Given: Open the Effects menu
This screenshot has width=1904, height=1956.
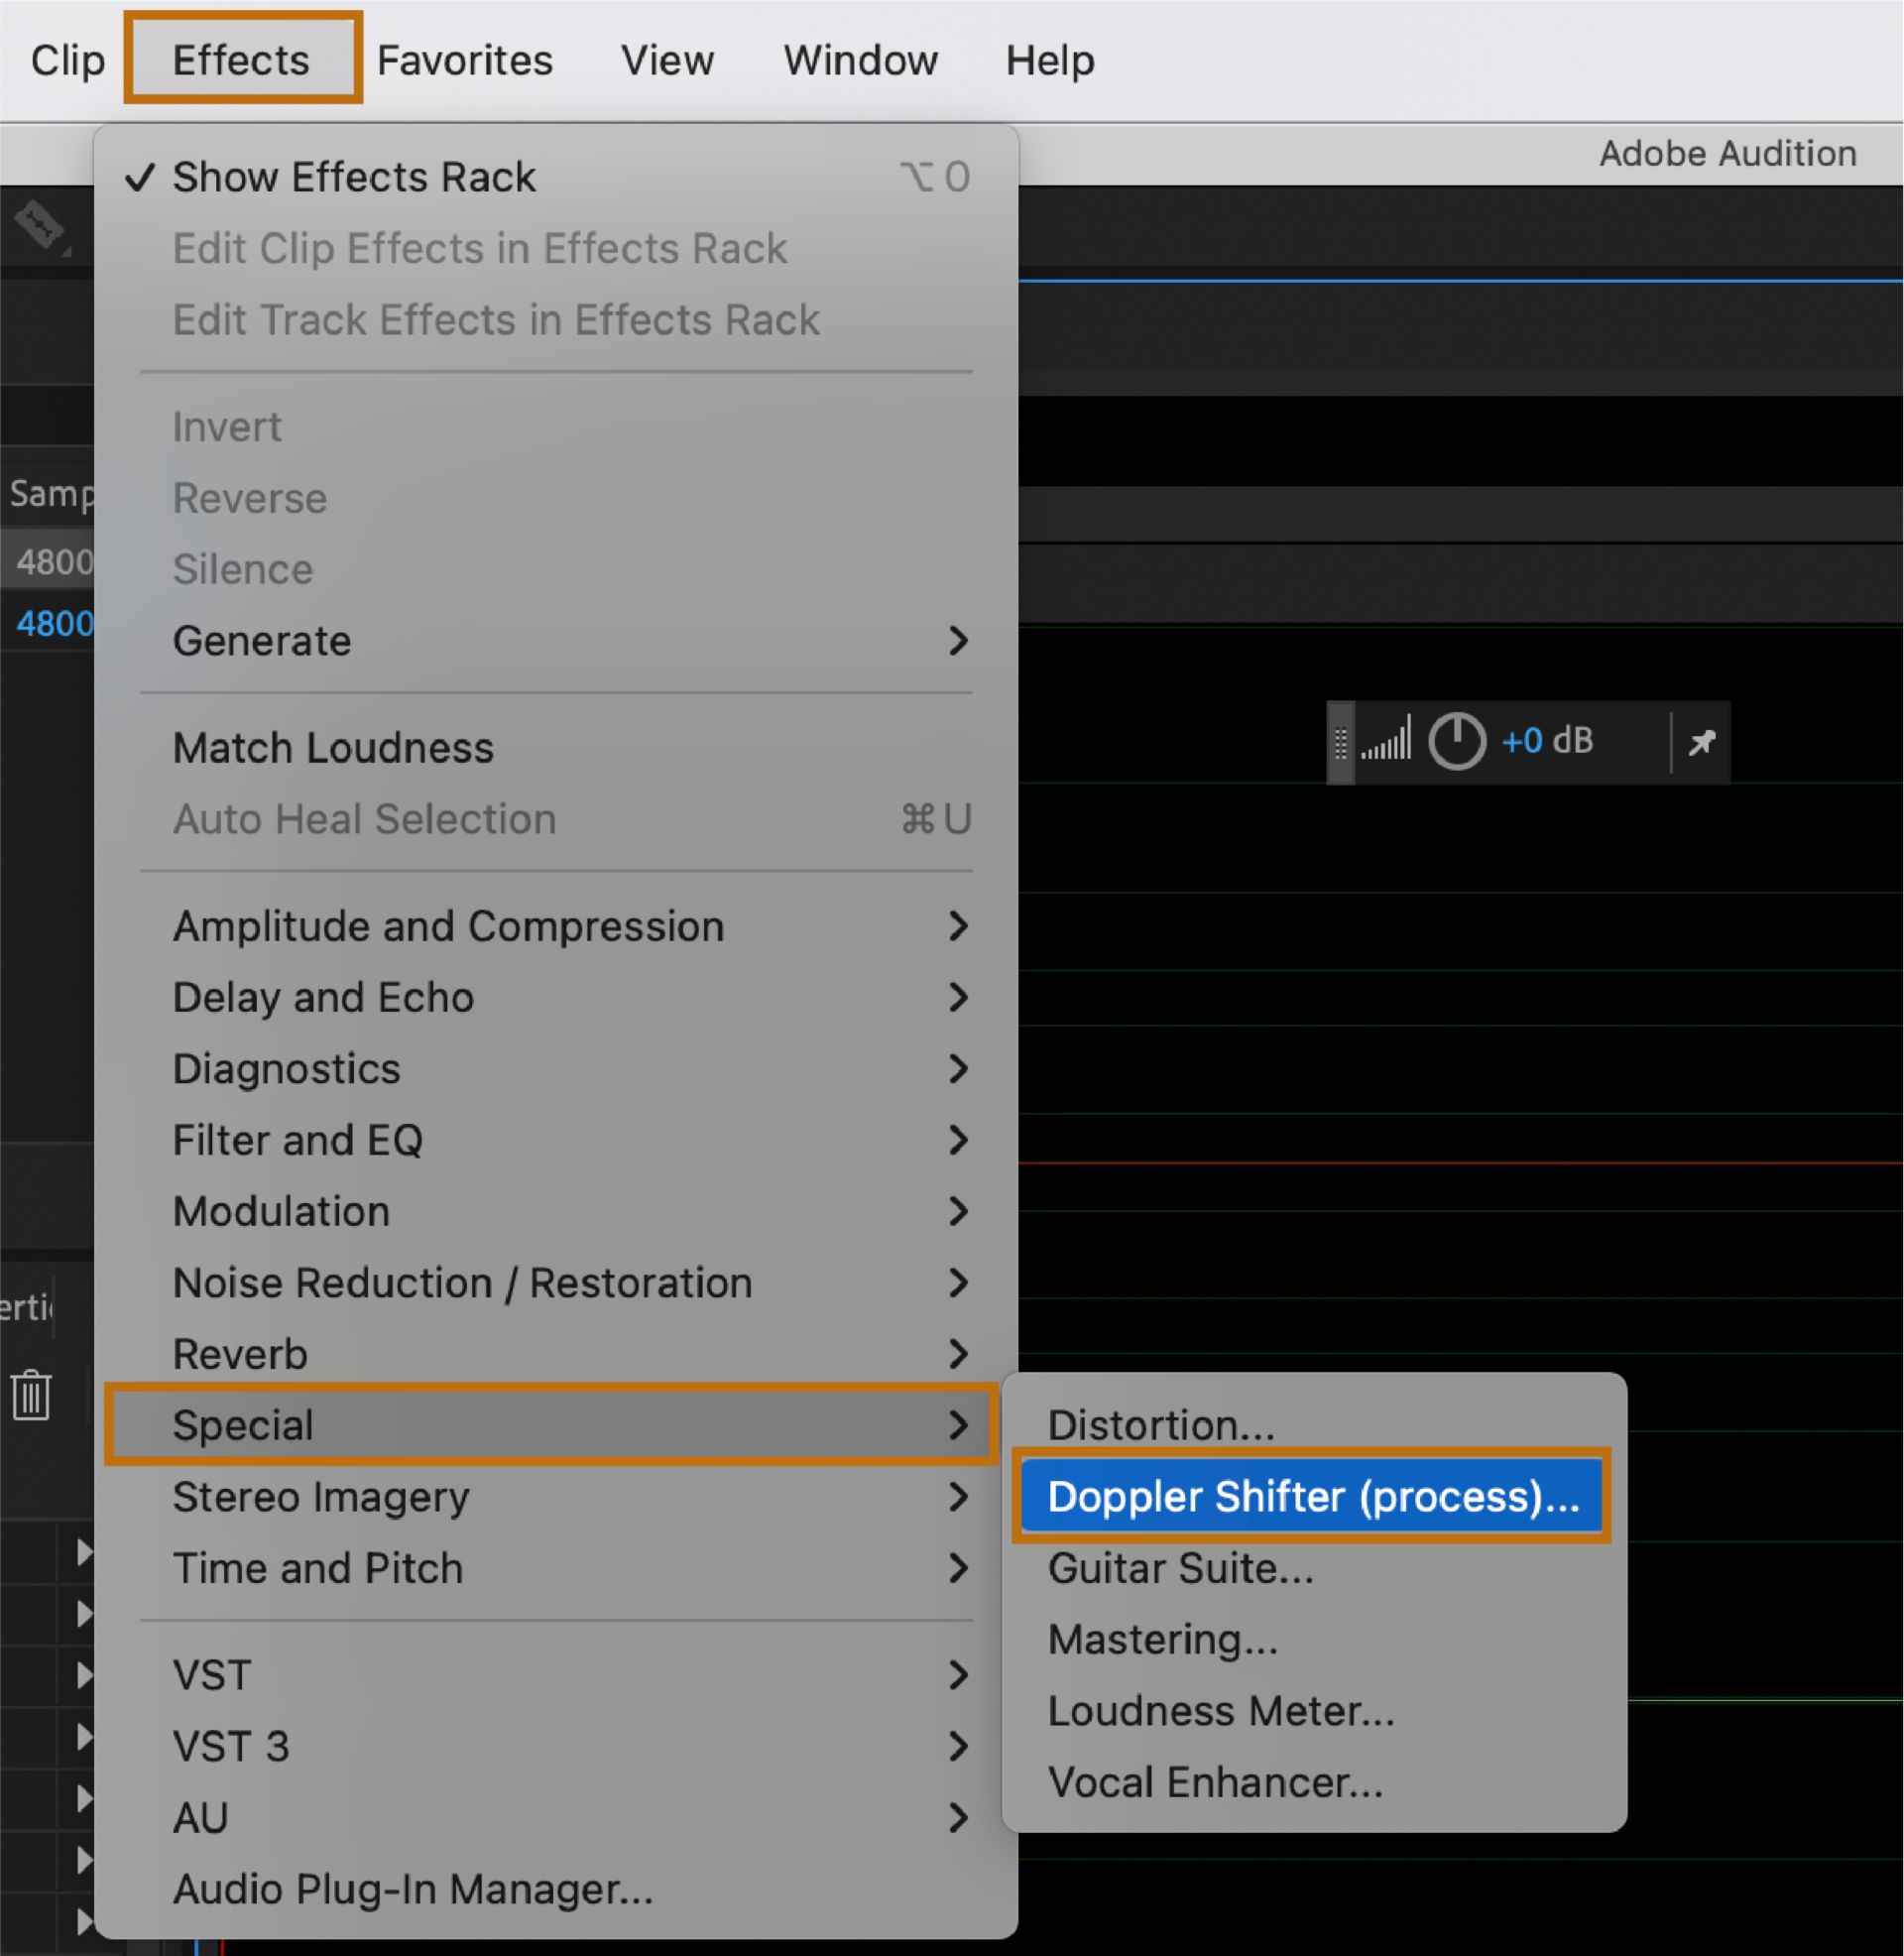Looking at the screenshot, I should (241, 60).
